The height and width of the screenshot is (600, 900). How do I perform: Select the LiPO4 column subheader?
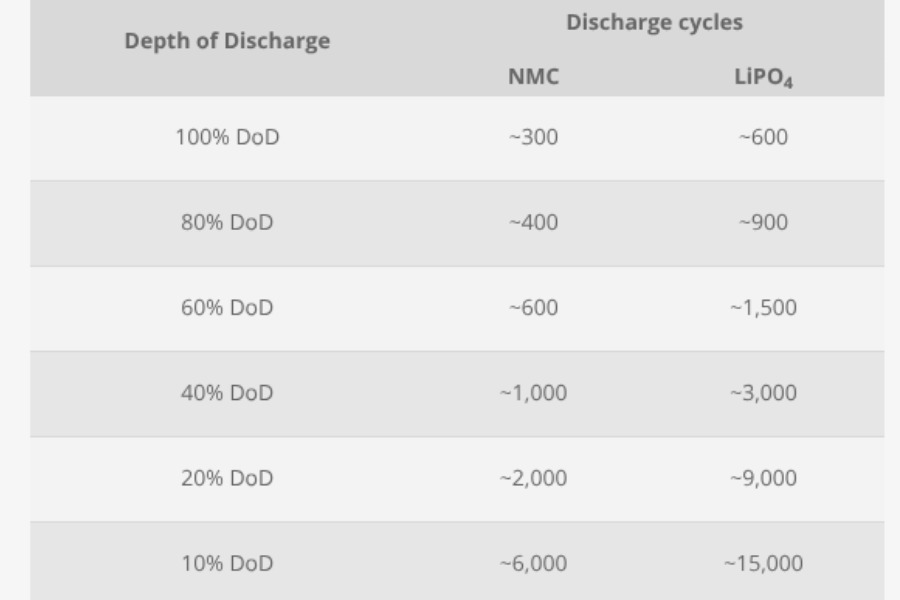click(x=762, y=79)
